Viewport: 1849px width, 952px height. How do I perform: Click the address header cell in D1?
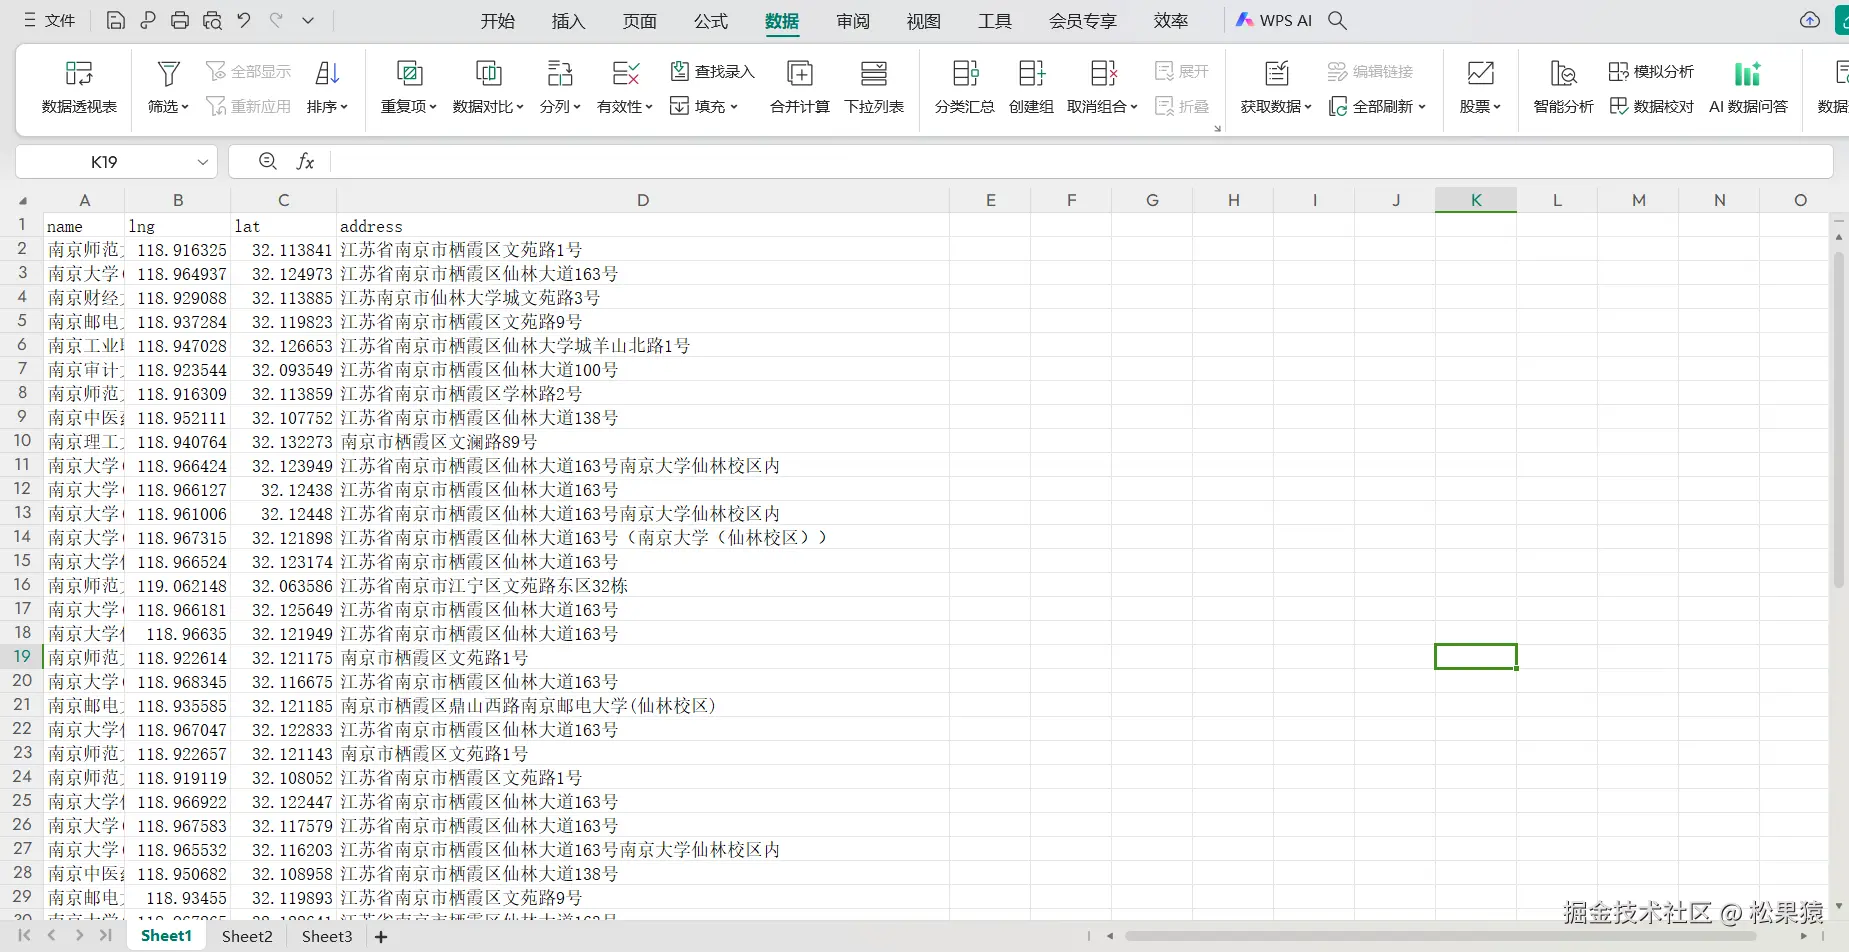pyautogui.click(x=643, y=226)
